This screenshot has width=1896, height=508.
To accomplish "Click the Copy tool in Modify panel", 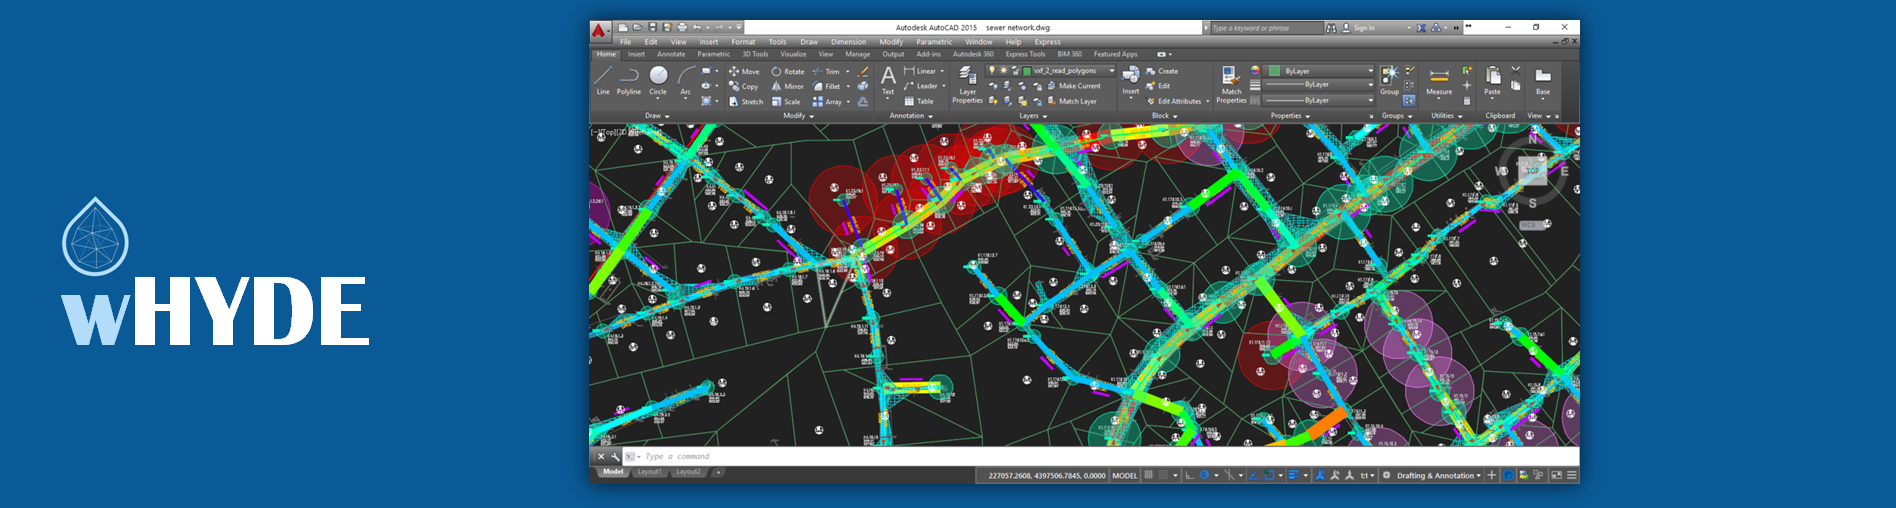I will (744, 87).
